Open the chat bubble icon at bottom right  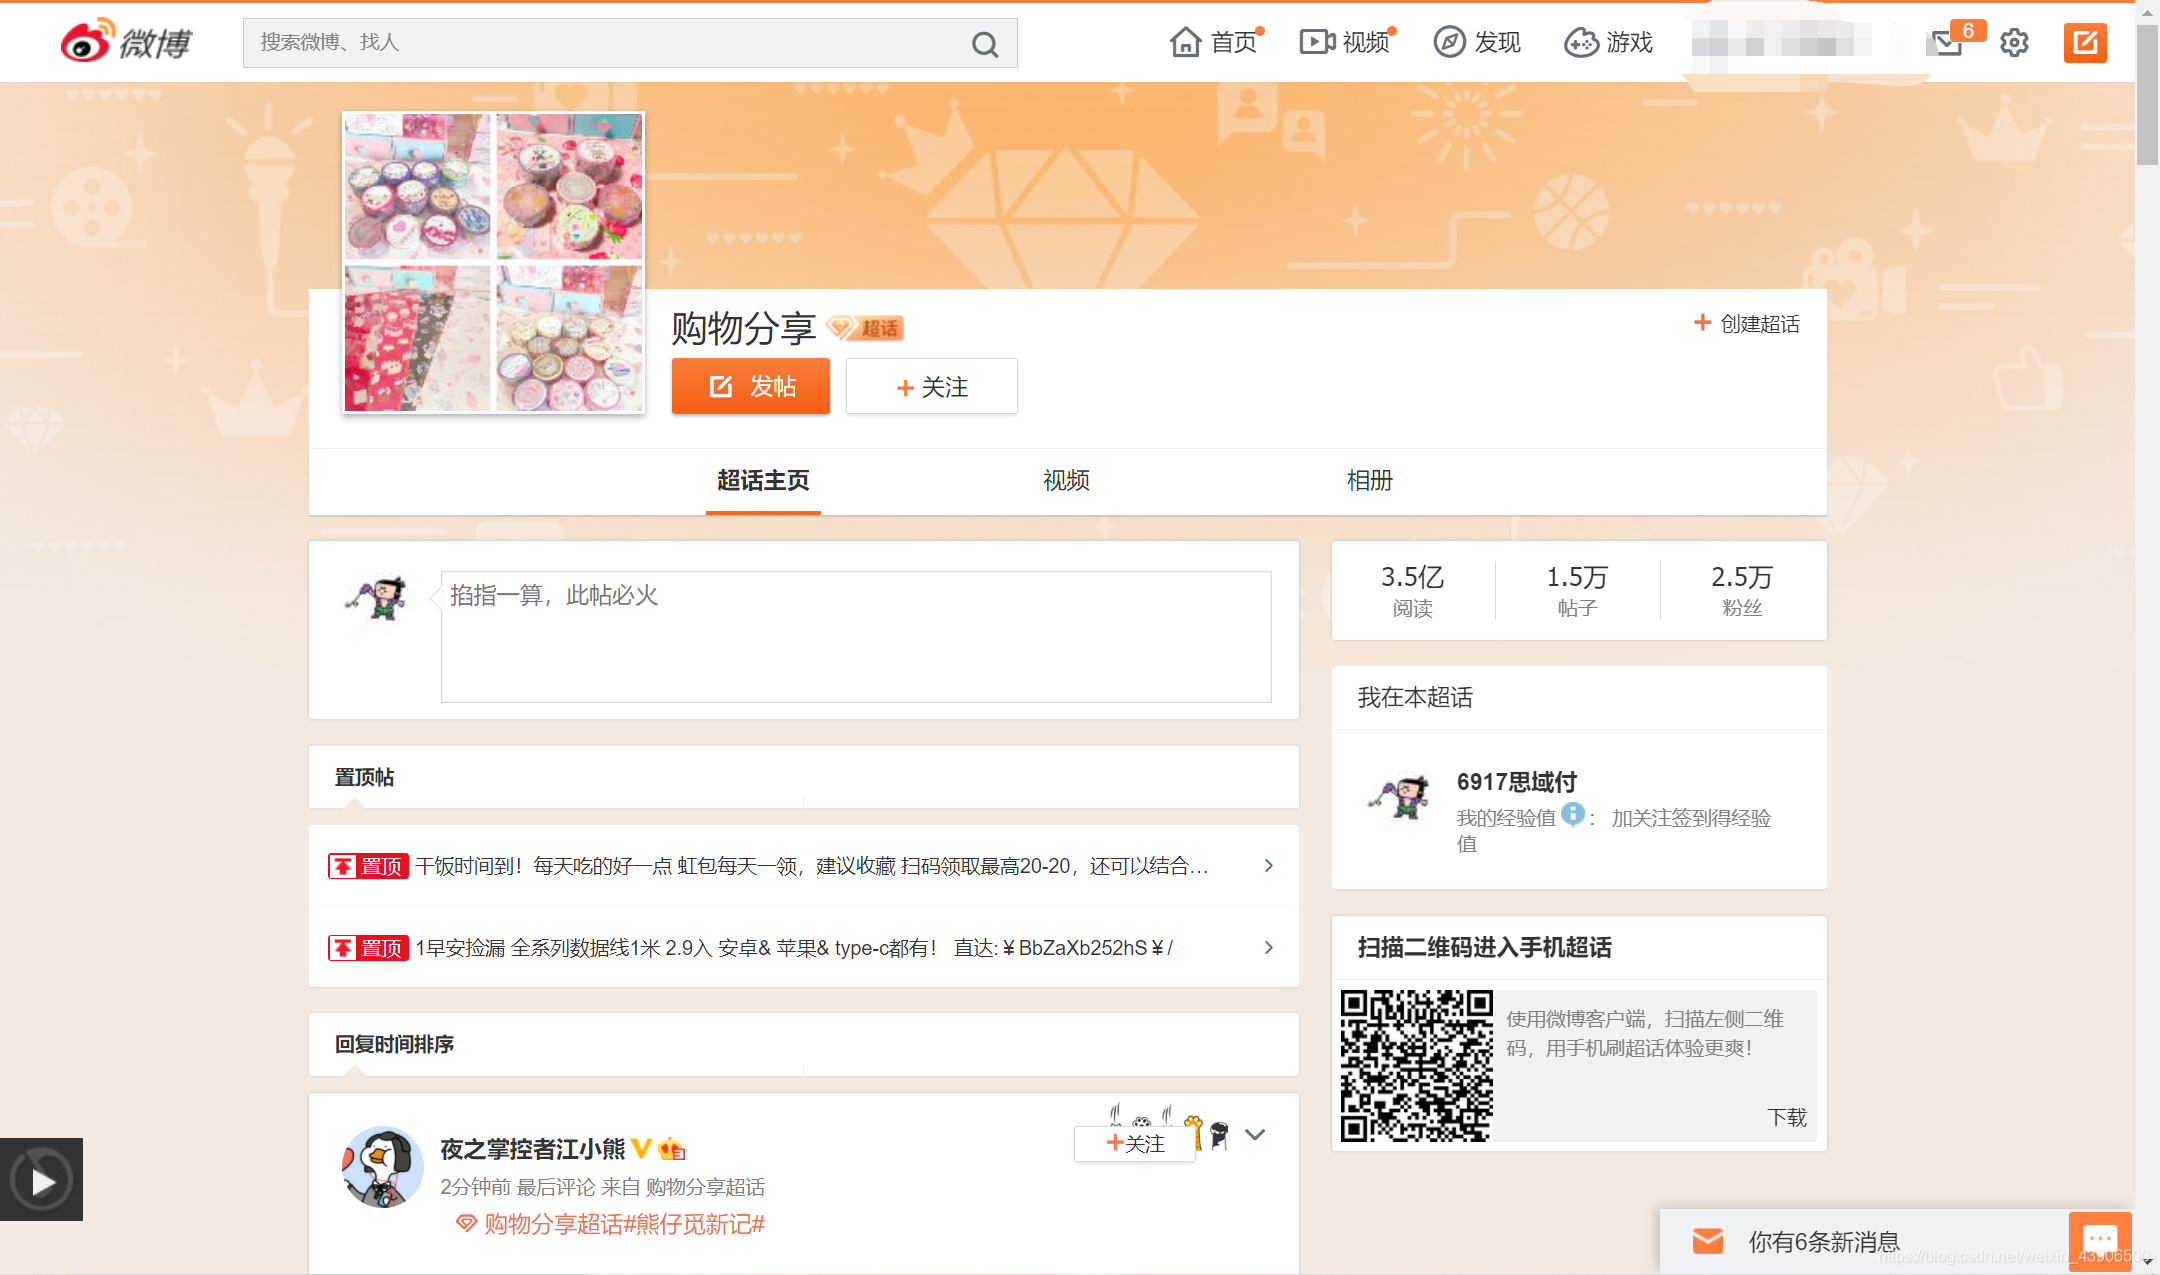point(2099,1239)
